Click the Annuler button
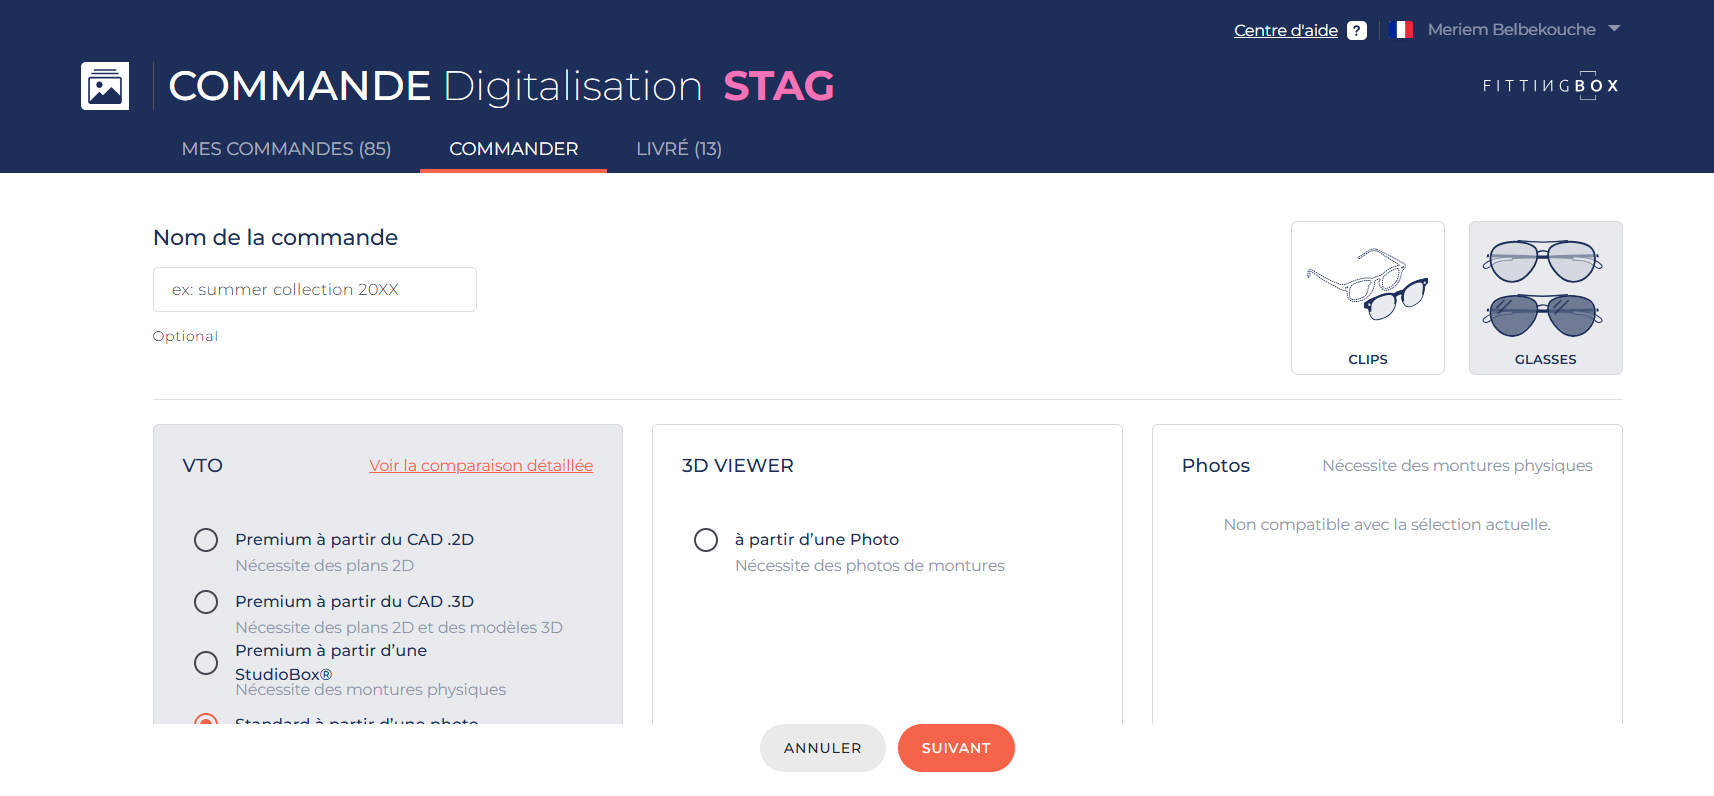This screenshot has height=796, width=1714. 822,748
